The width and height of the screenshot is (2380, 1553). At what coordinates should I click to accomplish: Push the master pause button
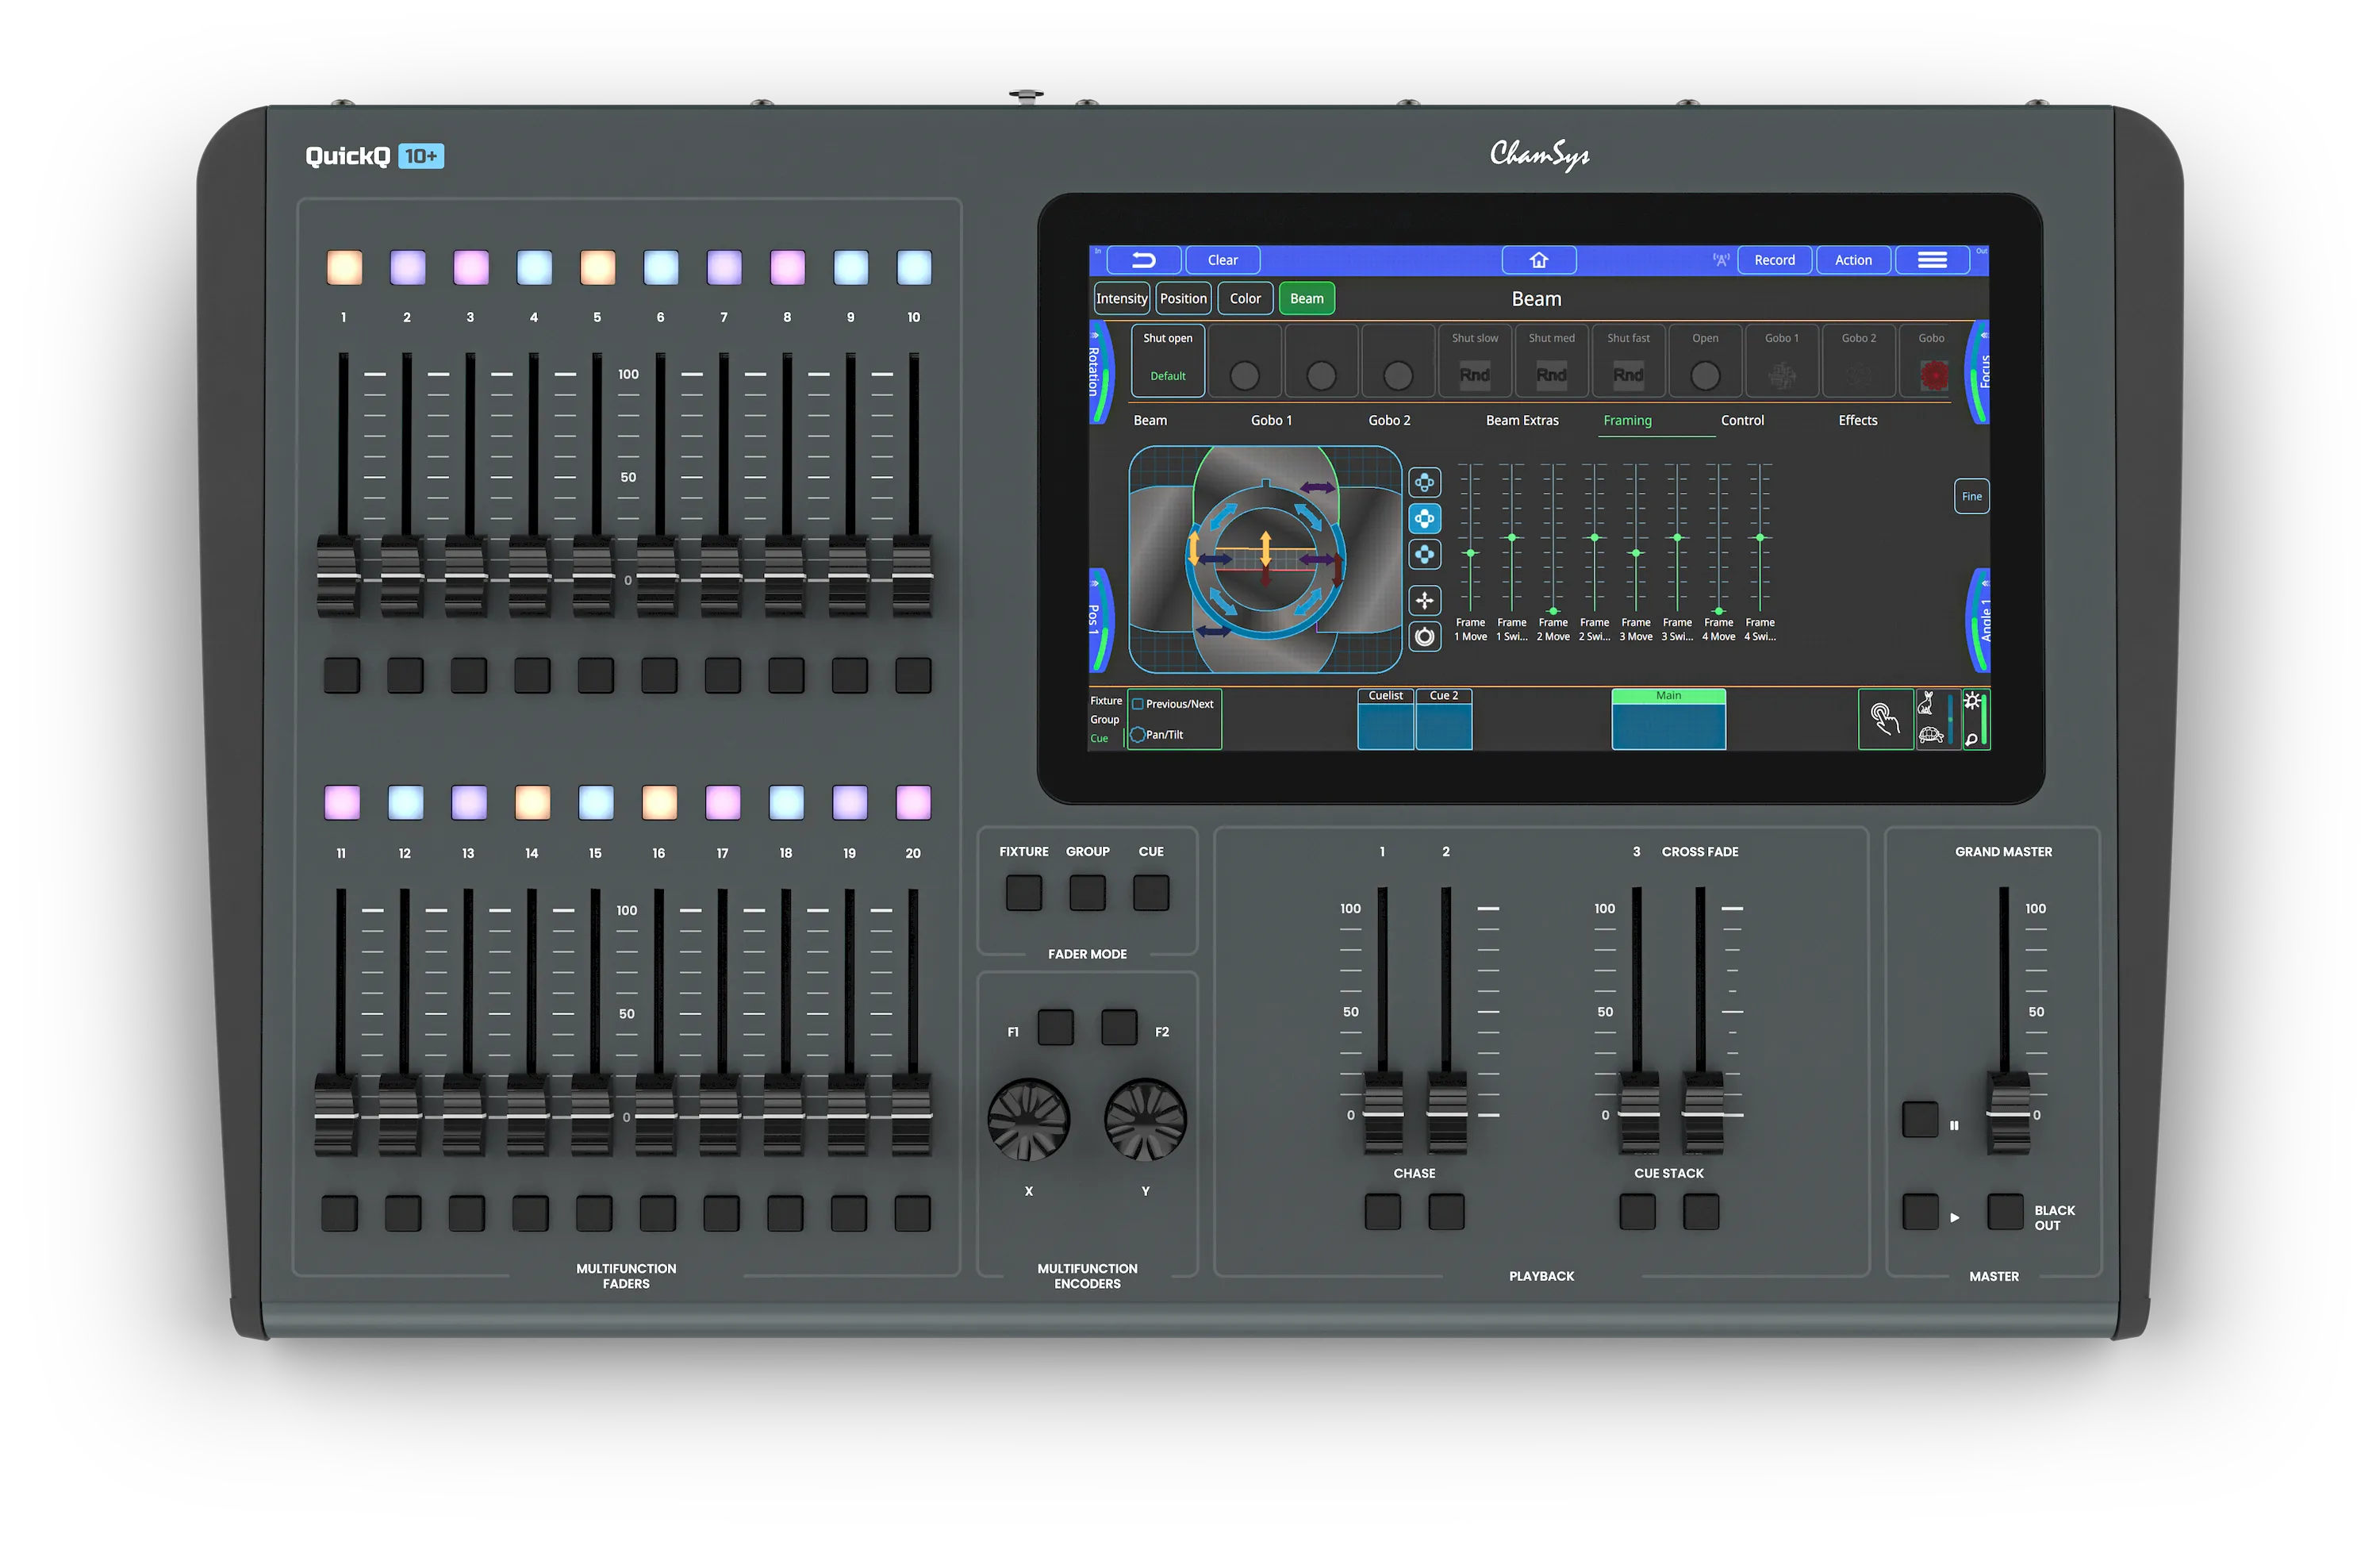point(1920,1120)
